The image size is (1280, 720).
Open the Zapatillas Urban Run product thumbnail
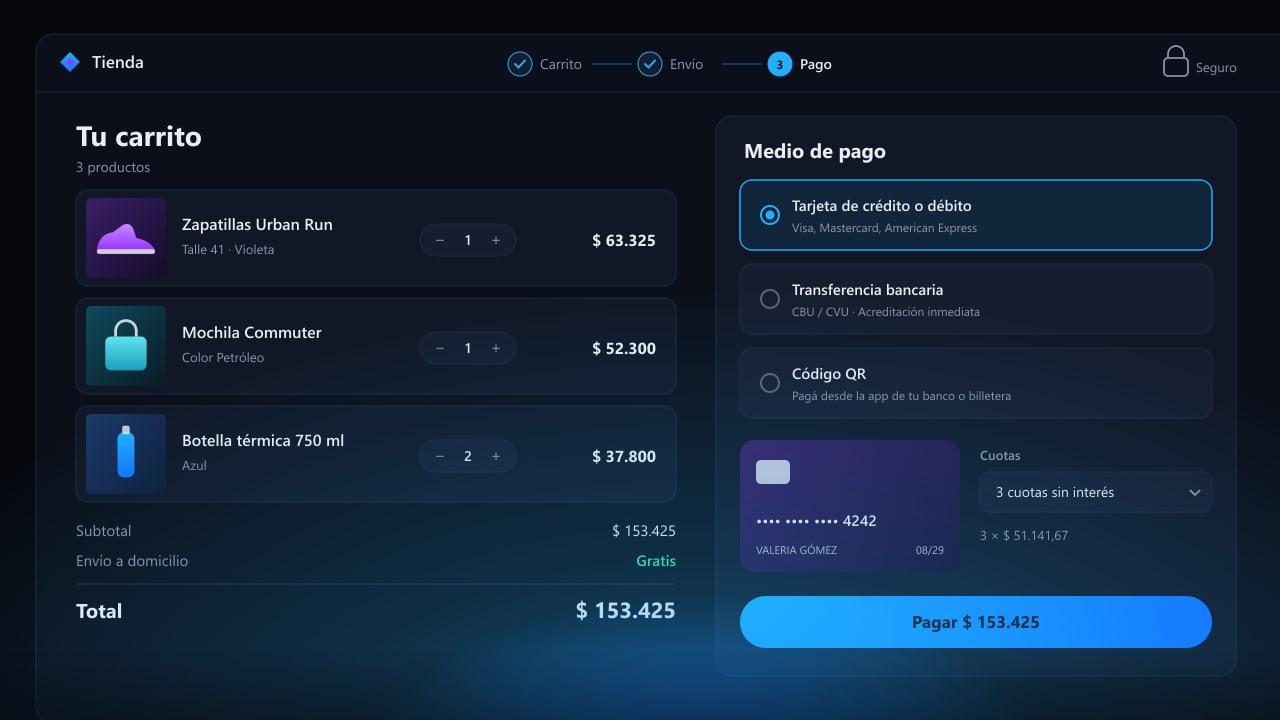pos(126,238)
